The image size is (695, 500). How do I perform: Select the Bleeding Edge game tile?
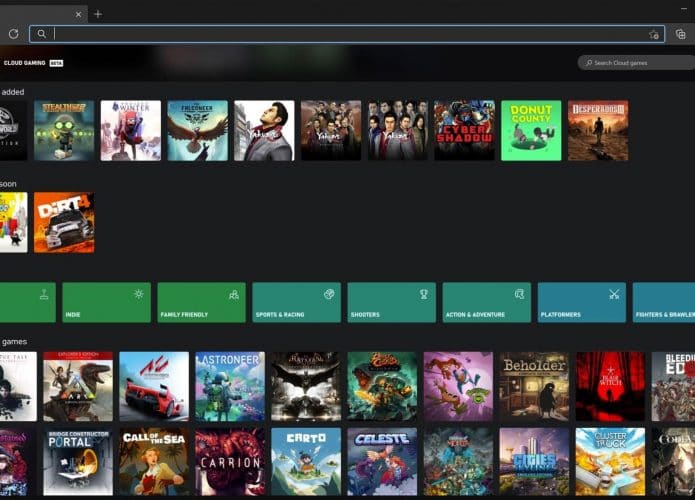click(x=673, y=387)
